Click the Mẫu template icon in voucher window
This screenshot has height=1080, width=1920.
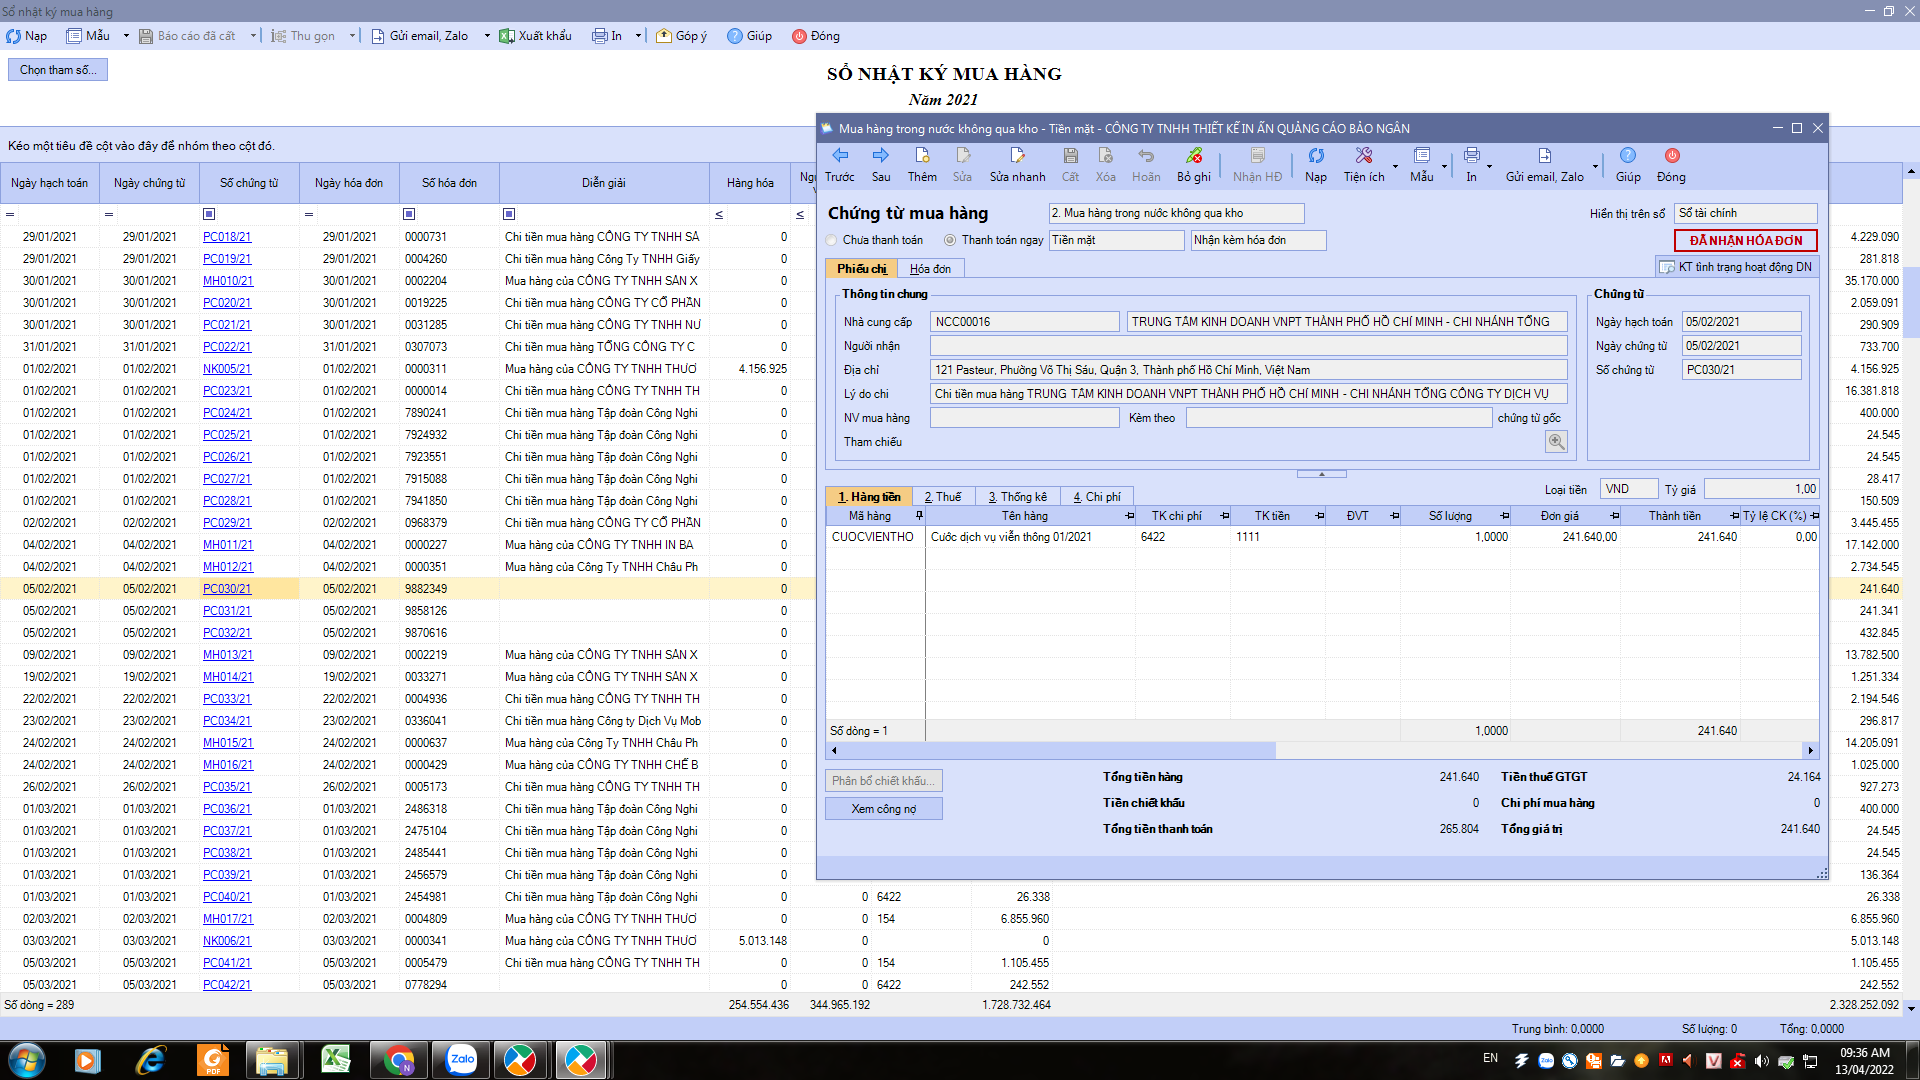[x=1421, y=156]
